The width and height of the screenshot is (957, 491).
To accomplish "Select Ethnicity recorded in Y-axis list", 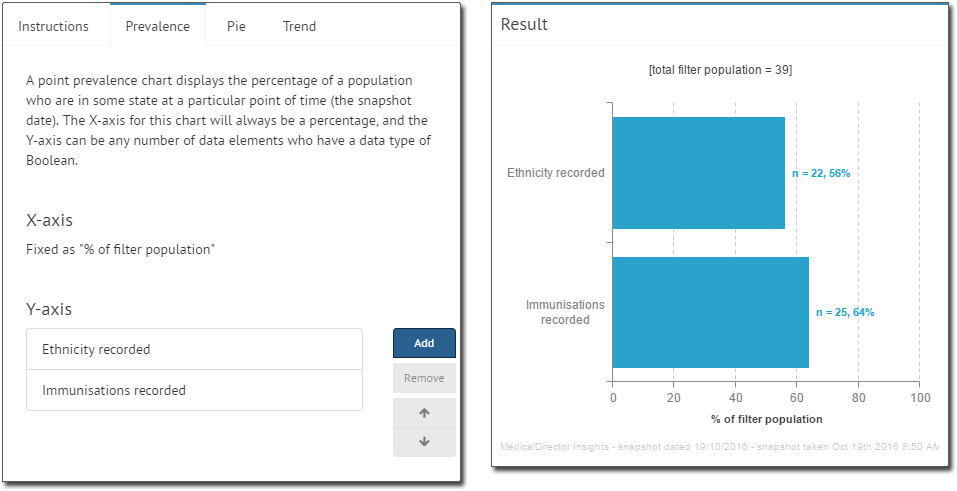I will point(194,349).
